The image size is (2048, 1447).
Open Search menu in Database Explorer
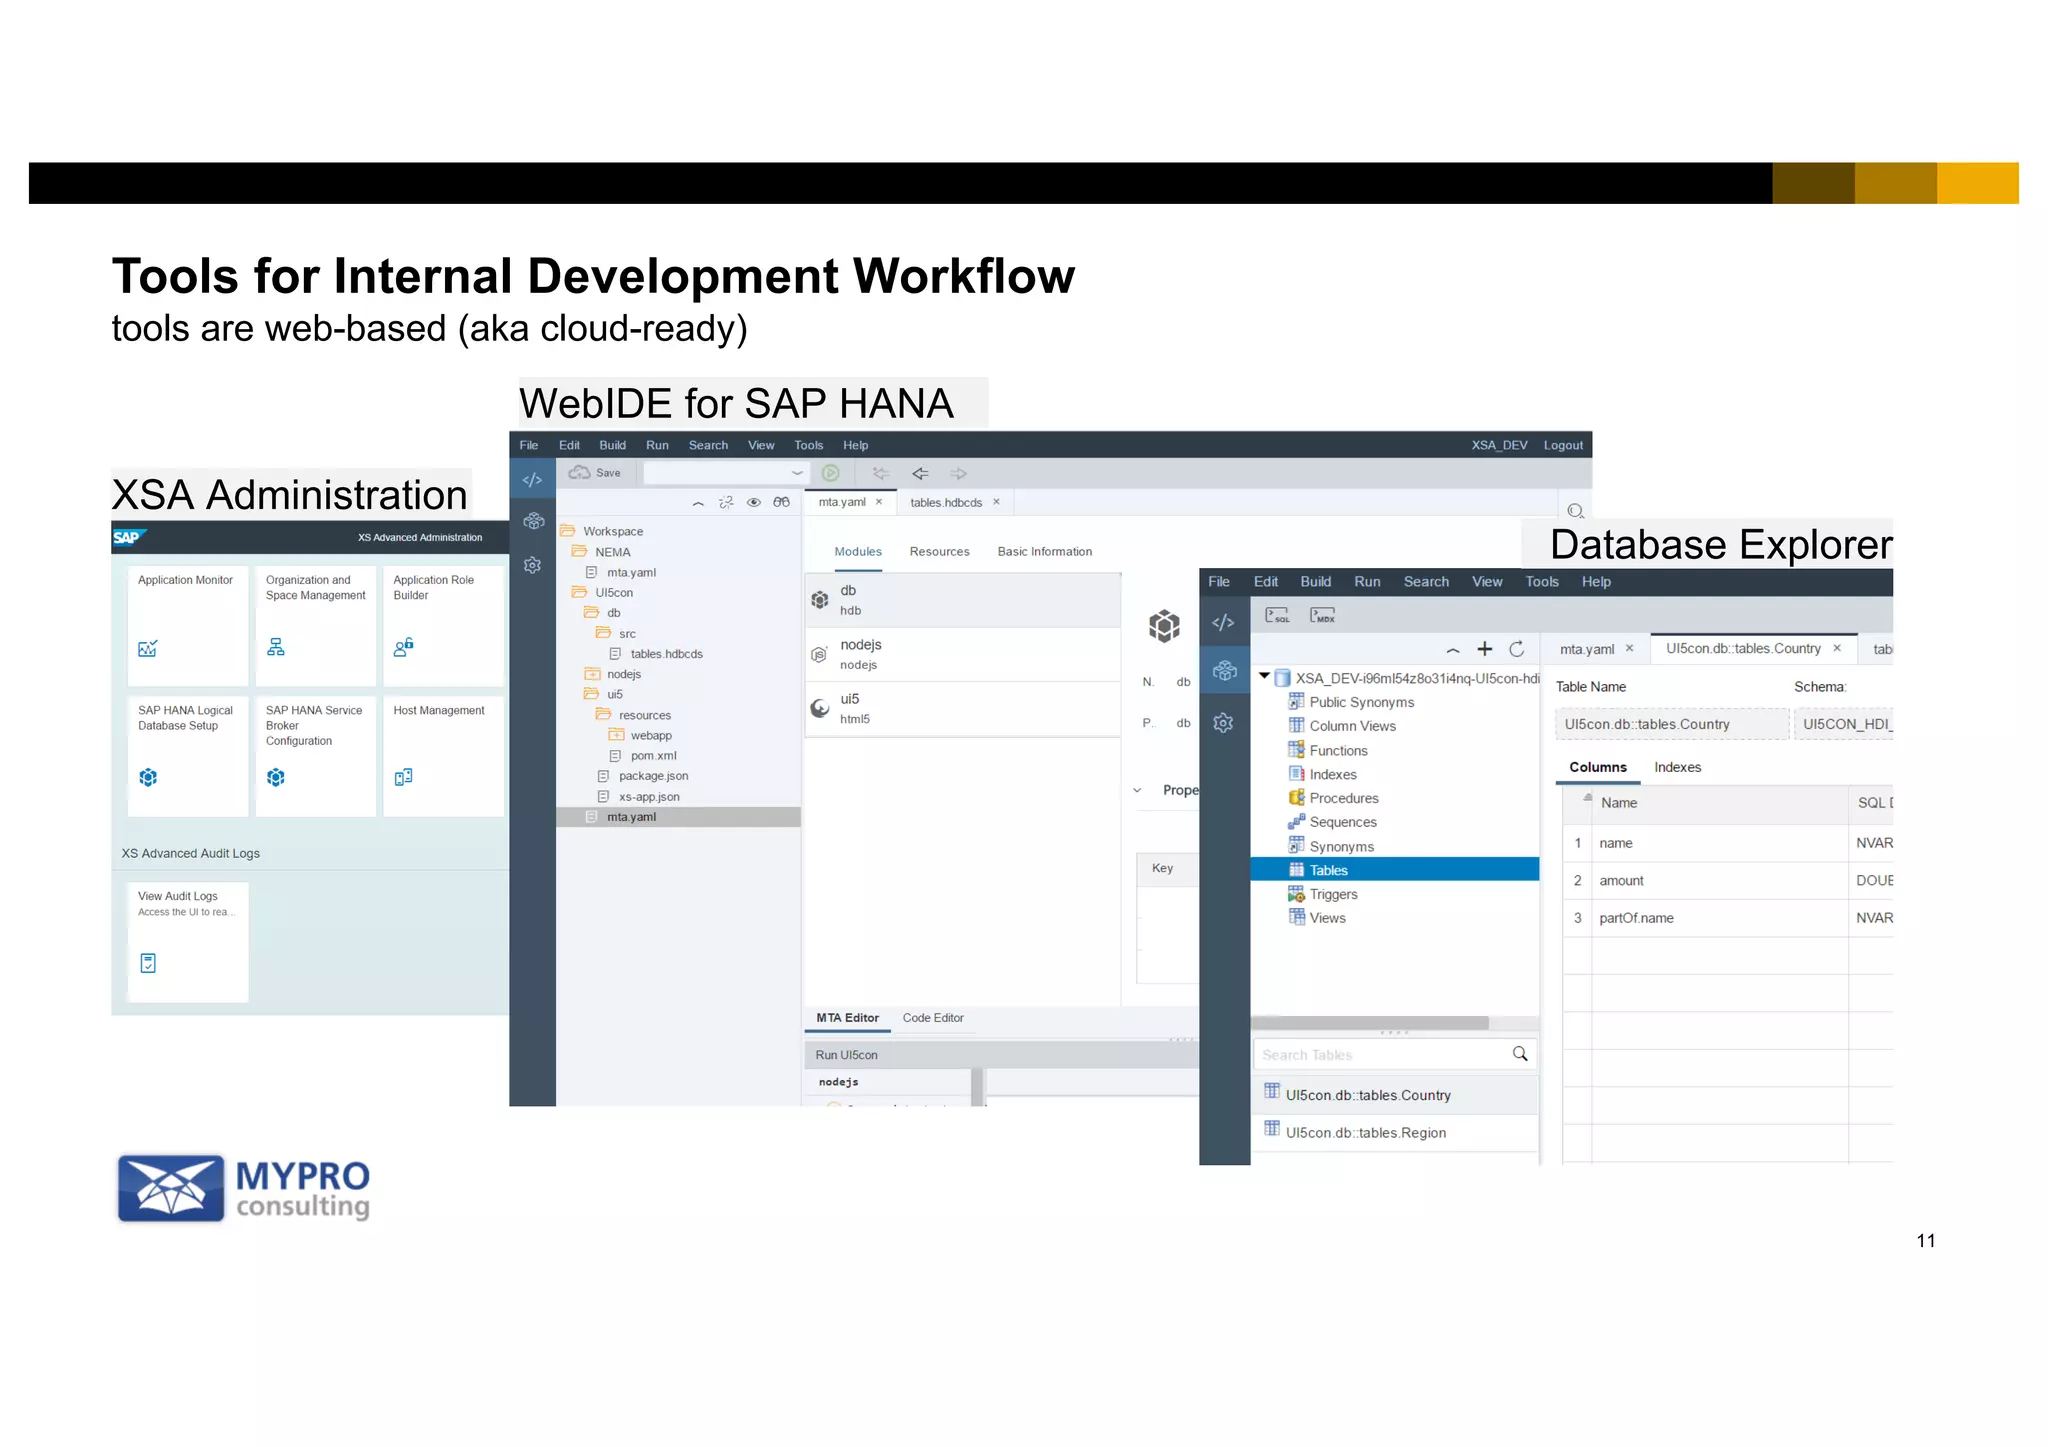pyautogui.click(x=1426, y=581)
